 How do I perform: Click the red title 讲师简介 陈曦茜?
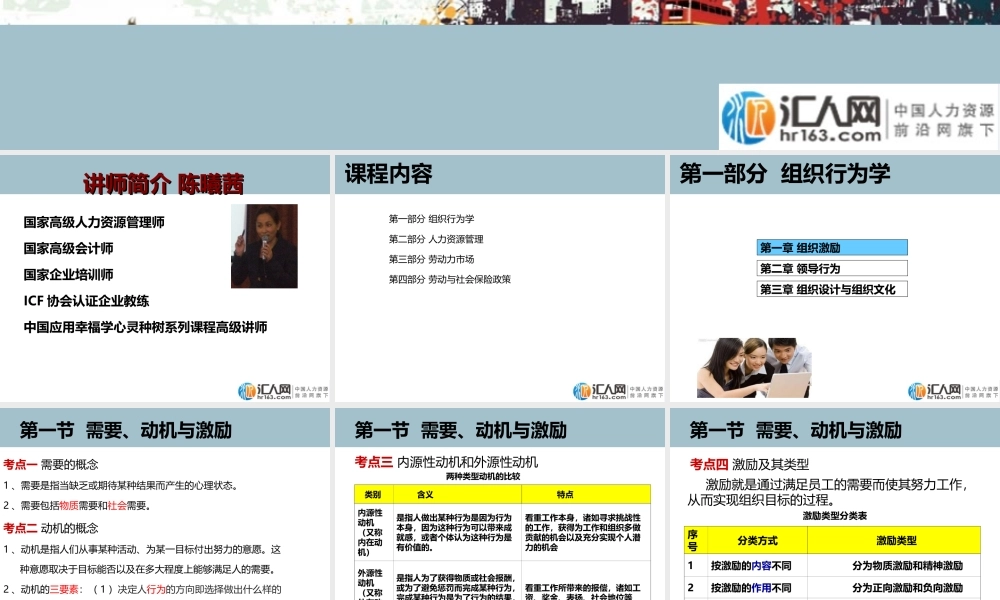pos(163,184)
